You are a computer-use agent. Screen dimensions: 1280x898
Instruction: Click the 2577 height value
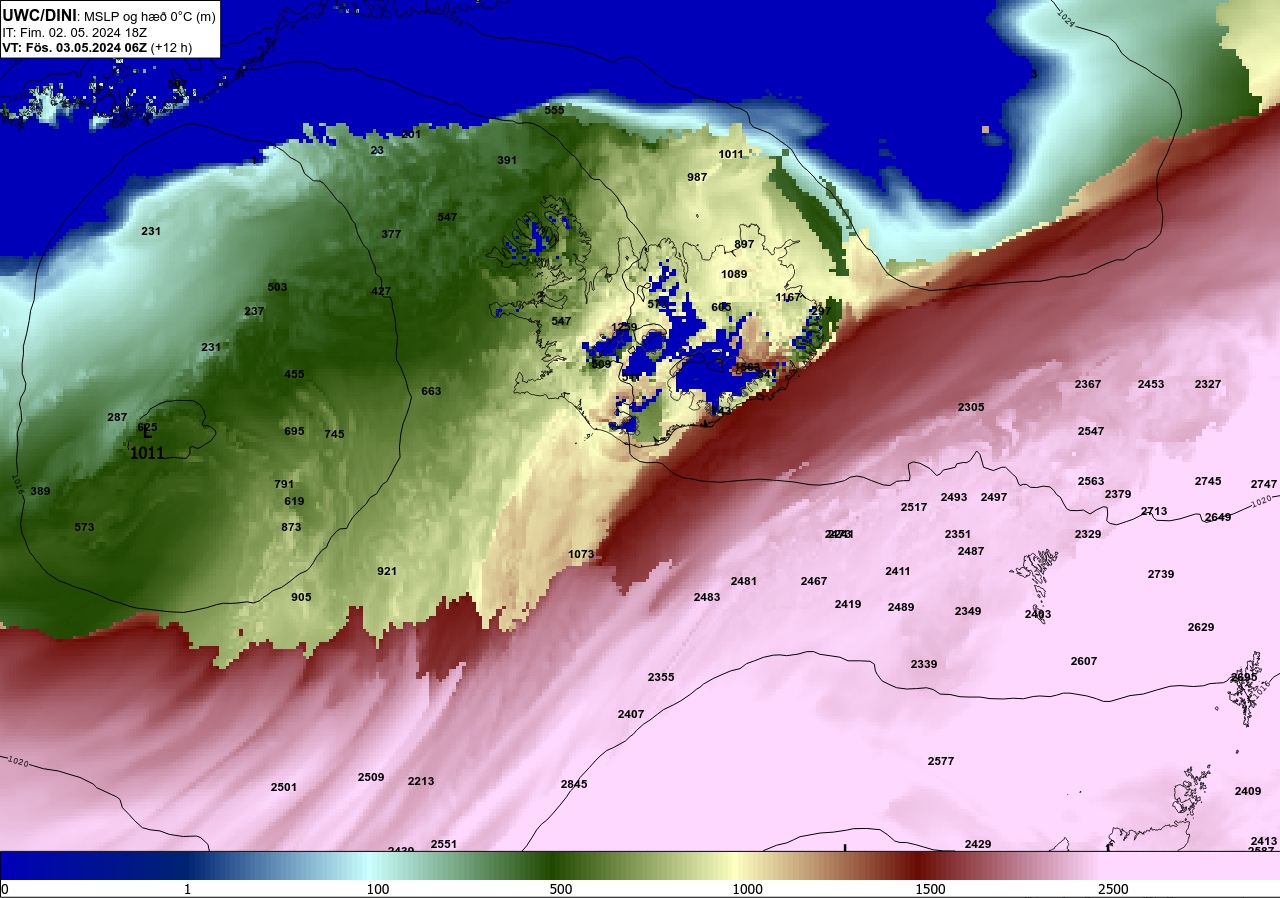coord(941,761)
